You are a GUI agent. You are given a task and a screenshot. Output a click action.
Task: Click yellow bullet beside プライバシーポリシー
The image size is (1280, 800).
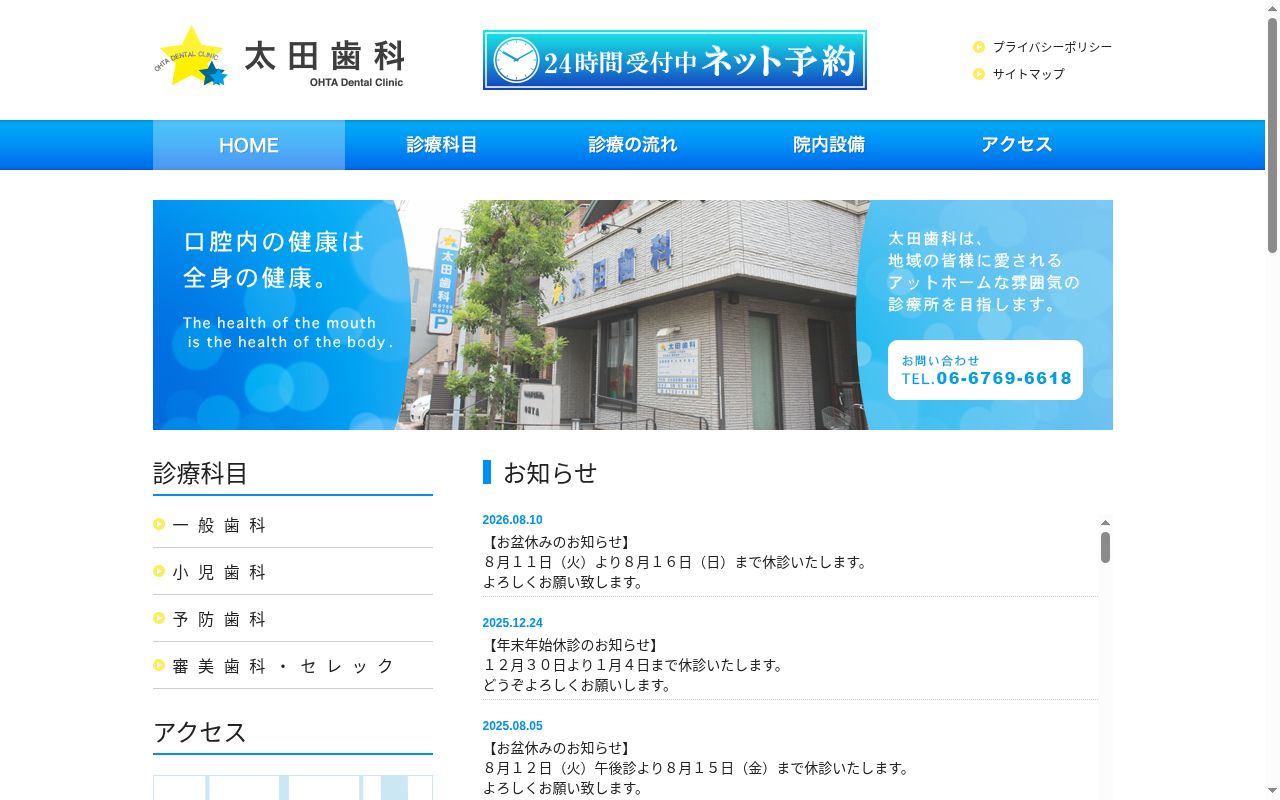click(x=979, y=47)
